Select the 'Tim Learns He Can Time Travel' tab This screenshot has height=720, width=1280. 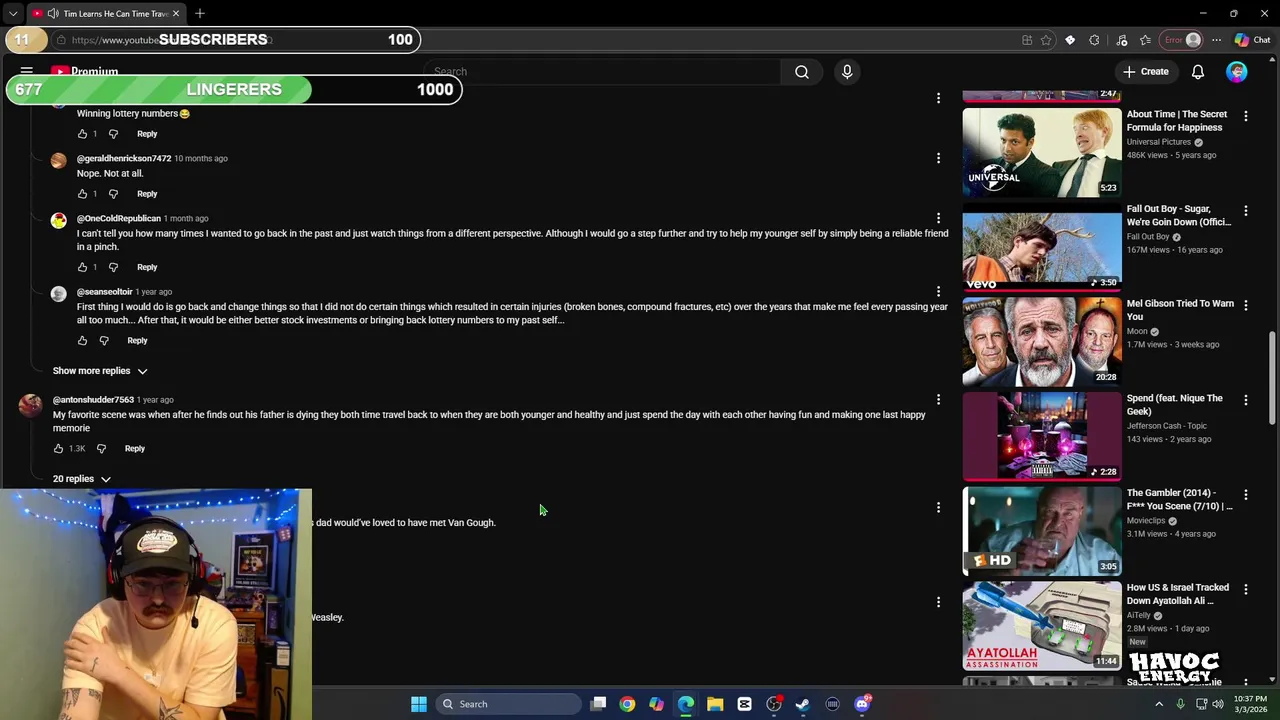(x=105, y=13)
